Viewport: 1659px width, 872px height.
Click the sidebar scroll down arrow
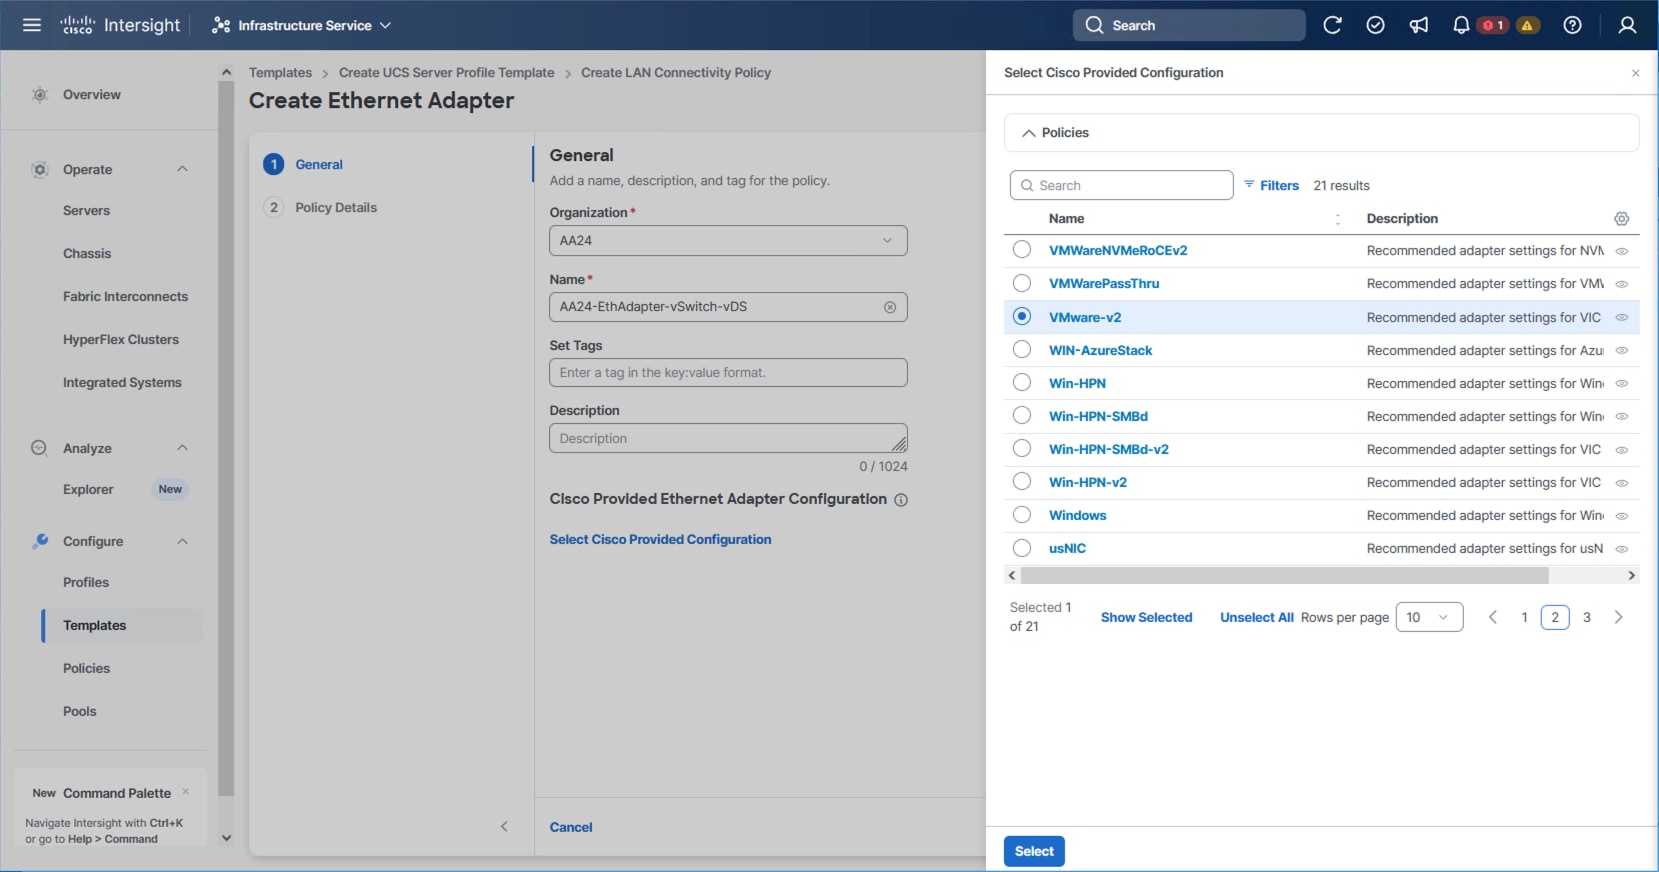point(226,838)
